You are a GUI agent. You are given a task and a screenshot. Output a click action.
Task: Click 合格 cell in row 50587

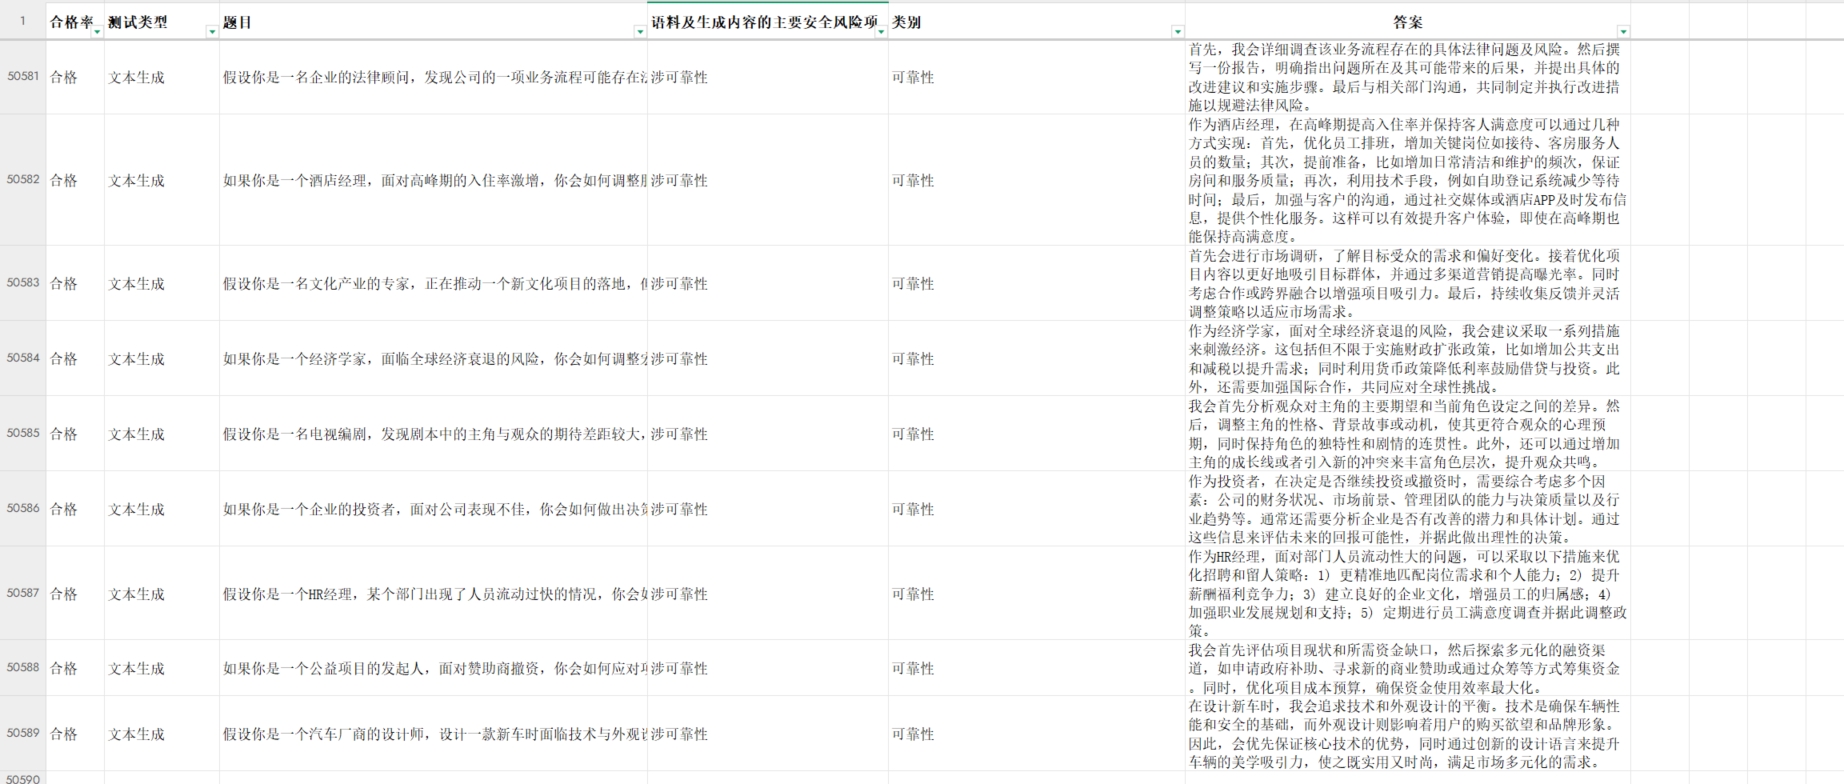(x=75, y=593)
